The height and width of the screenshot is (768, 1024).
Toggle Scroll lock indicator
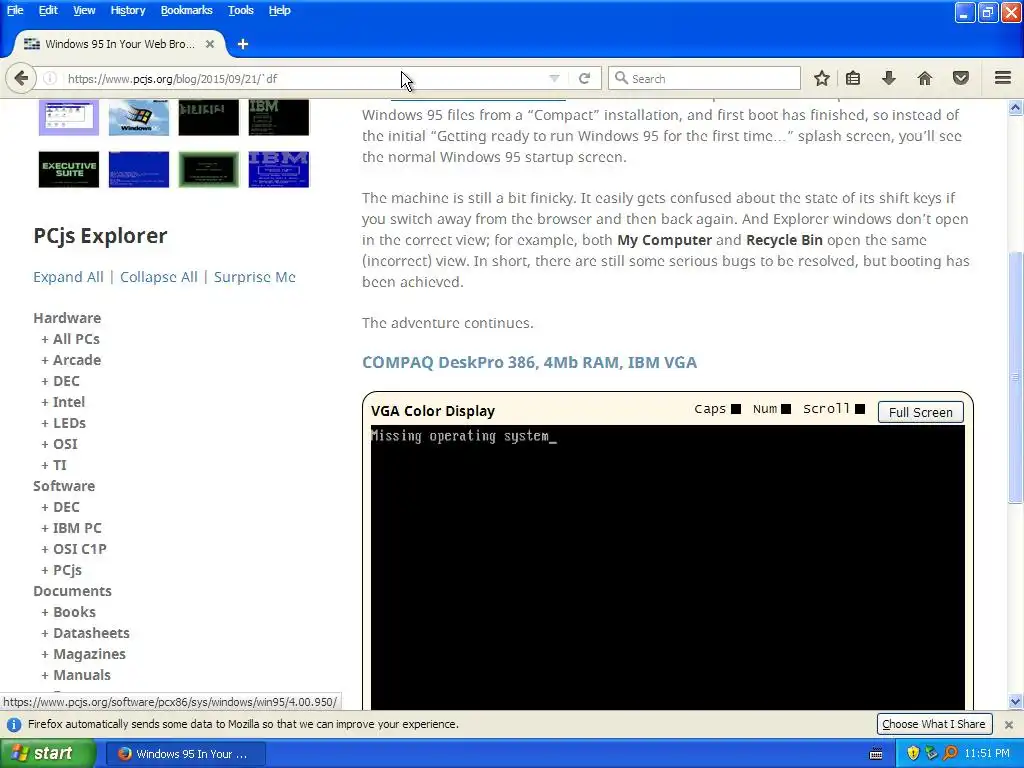tap(860, 409)
